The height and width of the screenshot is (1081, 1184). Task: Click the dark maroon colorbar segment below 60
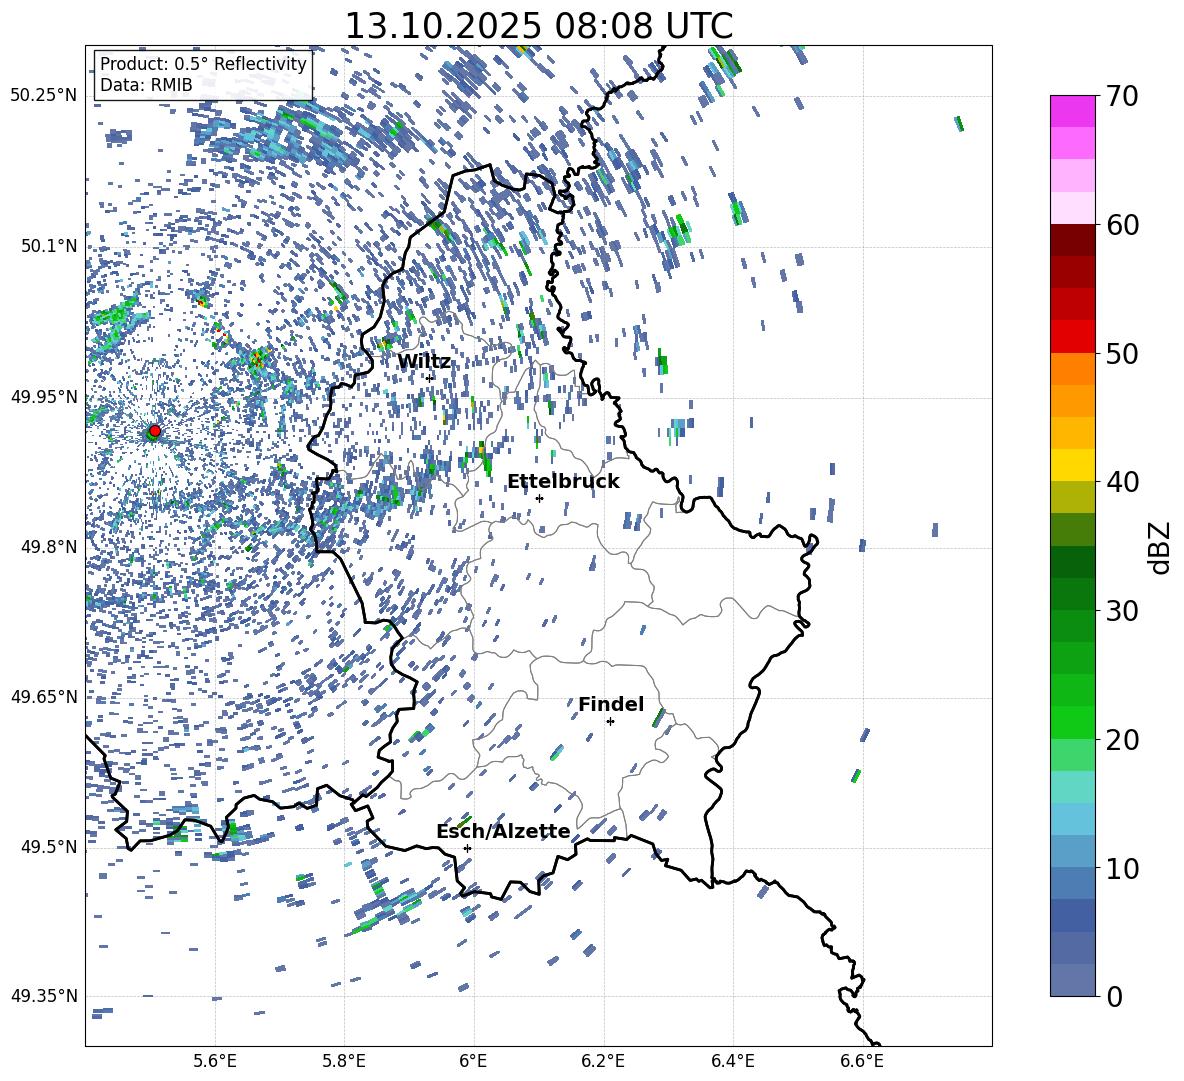tap(1072, 240)
